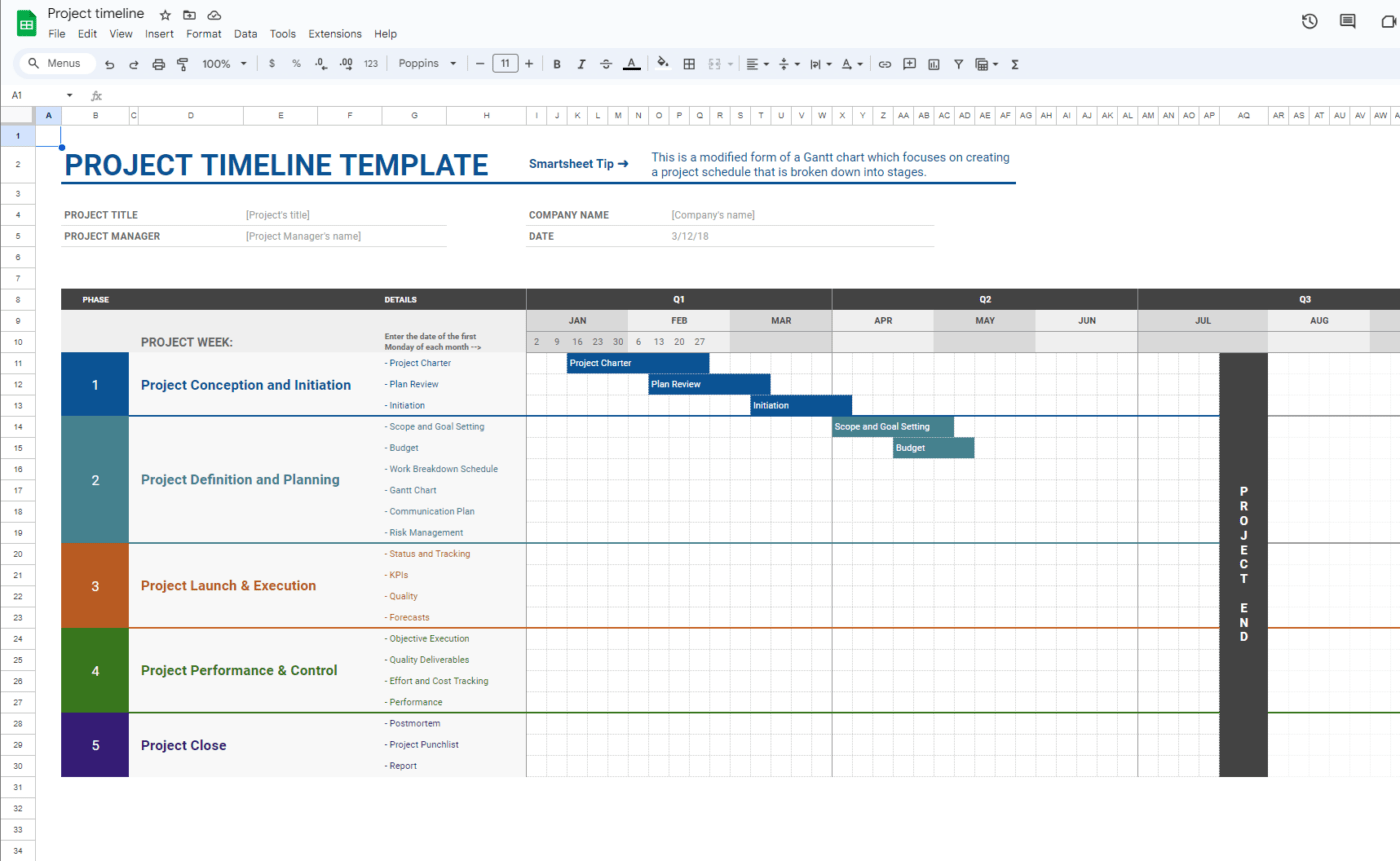Viewport: 1400px width, 861px height.
Task: Click the Smartsheet Tip cell
Action: [579, 164]
